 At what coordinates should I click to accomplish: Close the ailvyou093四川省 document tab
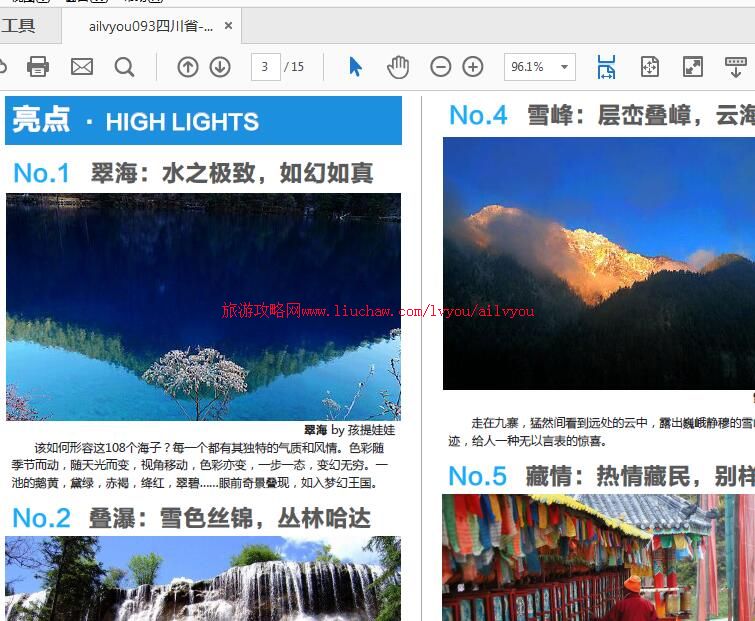point(229,26)
